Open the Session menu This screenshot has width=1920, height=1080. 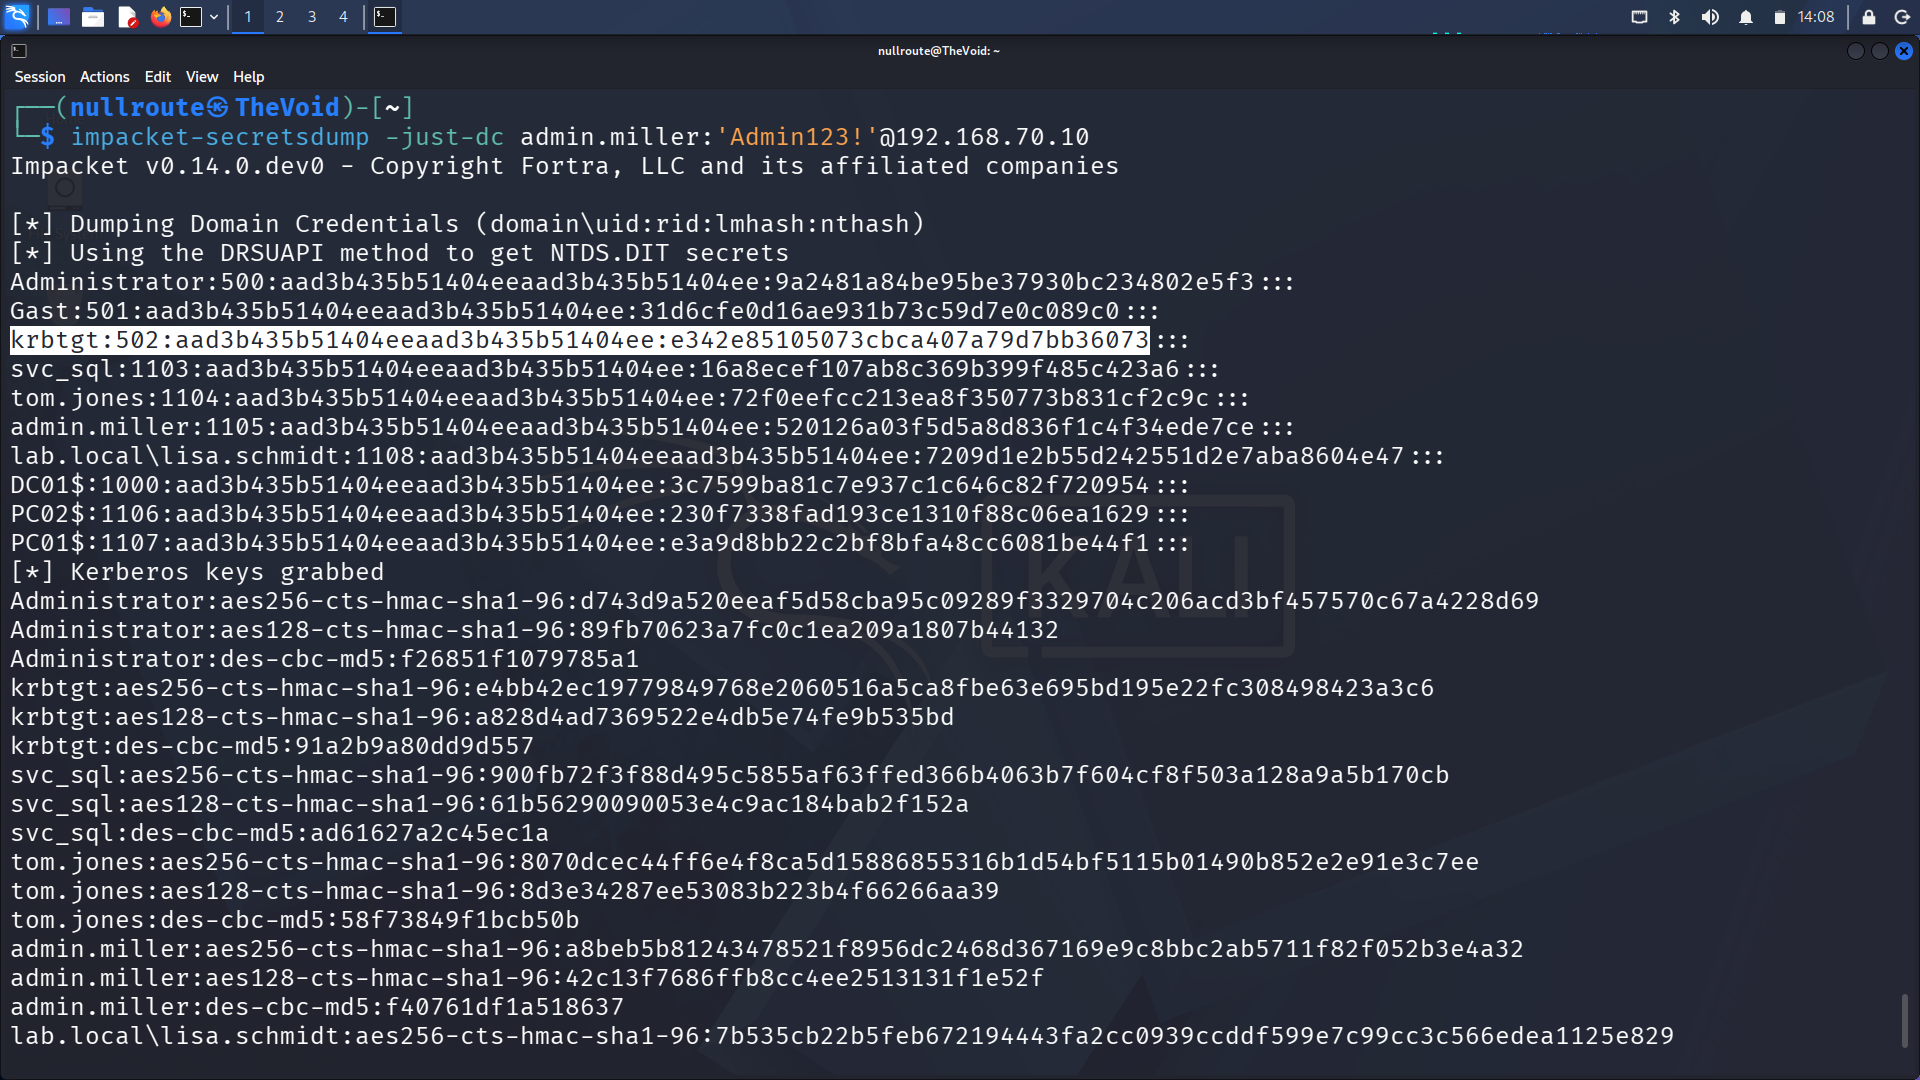40,76
